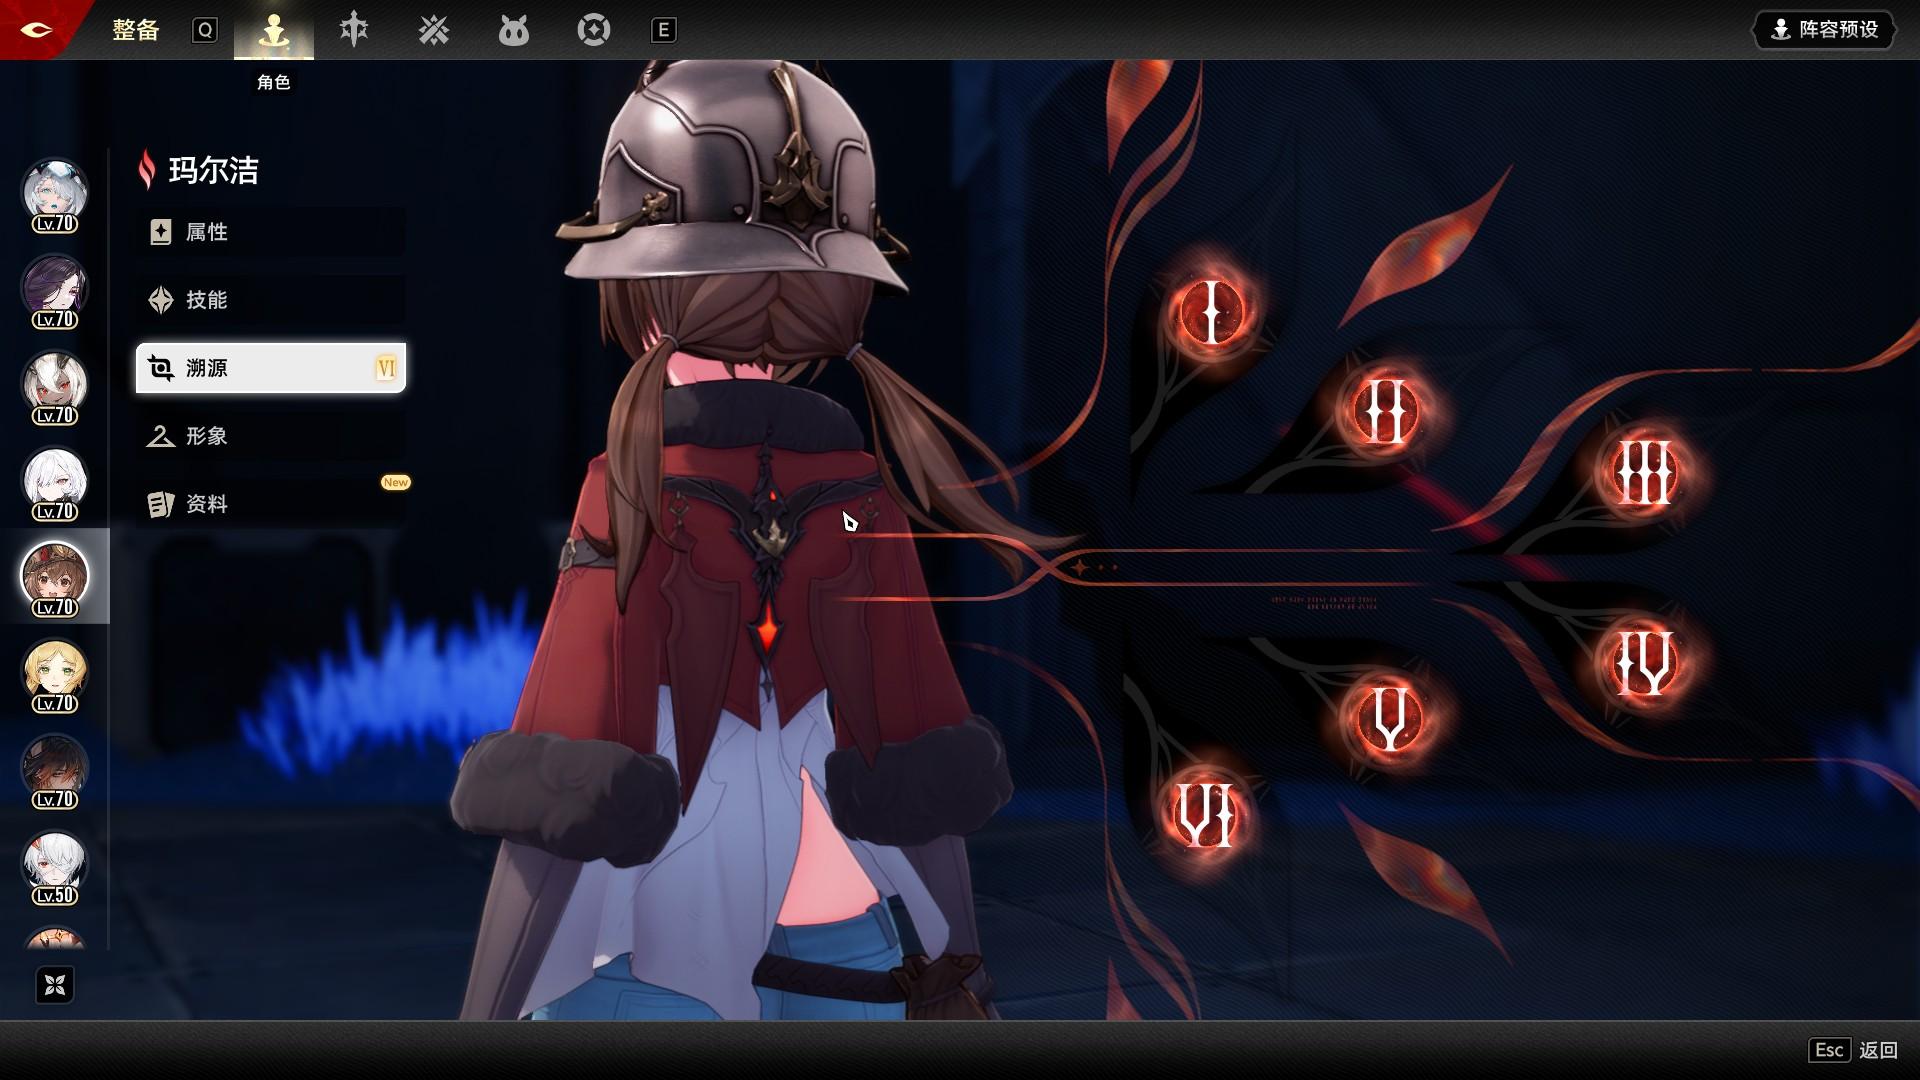The width and height of the screenshot is (1920, 1080).
Task: Click the butterfly icon at bottom left
Action: pyautogui.click(x=55, y=985)
